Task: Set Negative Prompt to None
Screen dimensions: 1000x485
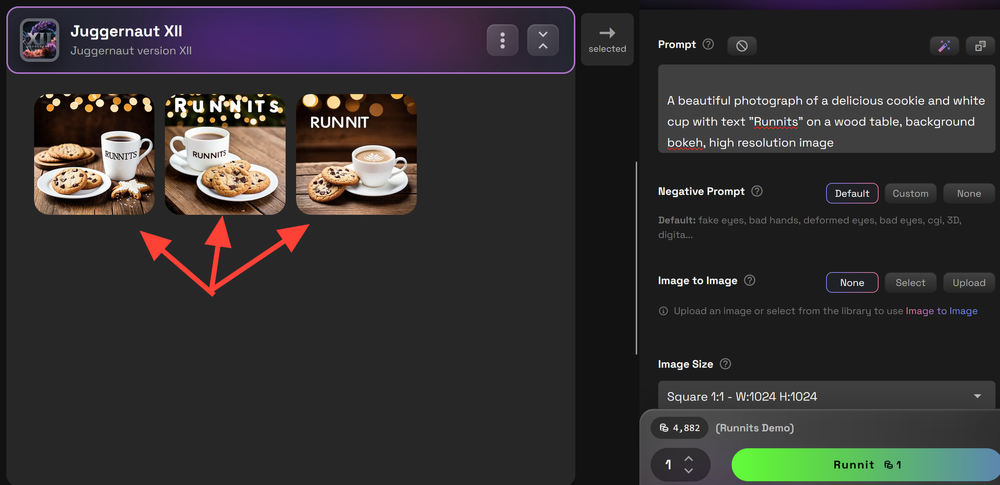Action: [968, 193]
